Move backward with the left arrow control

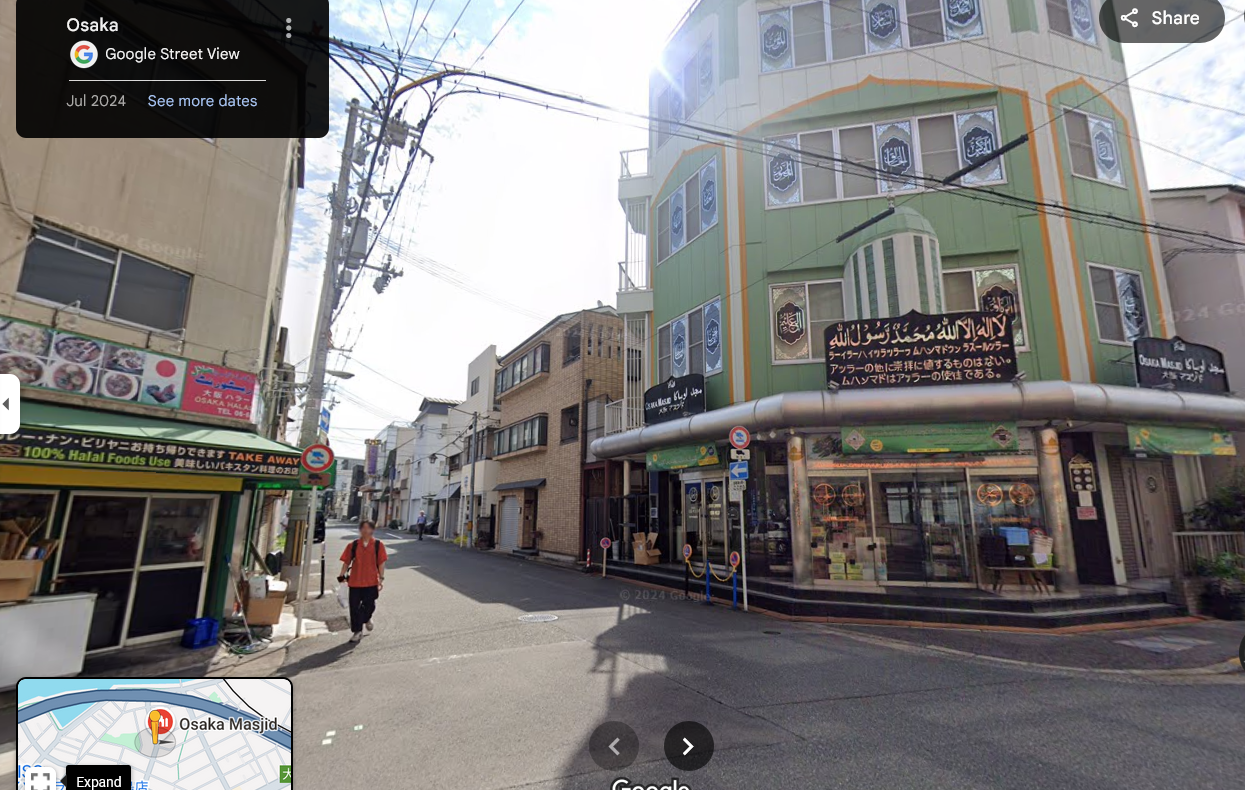pos(614,746)
